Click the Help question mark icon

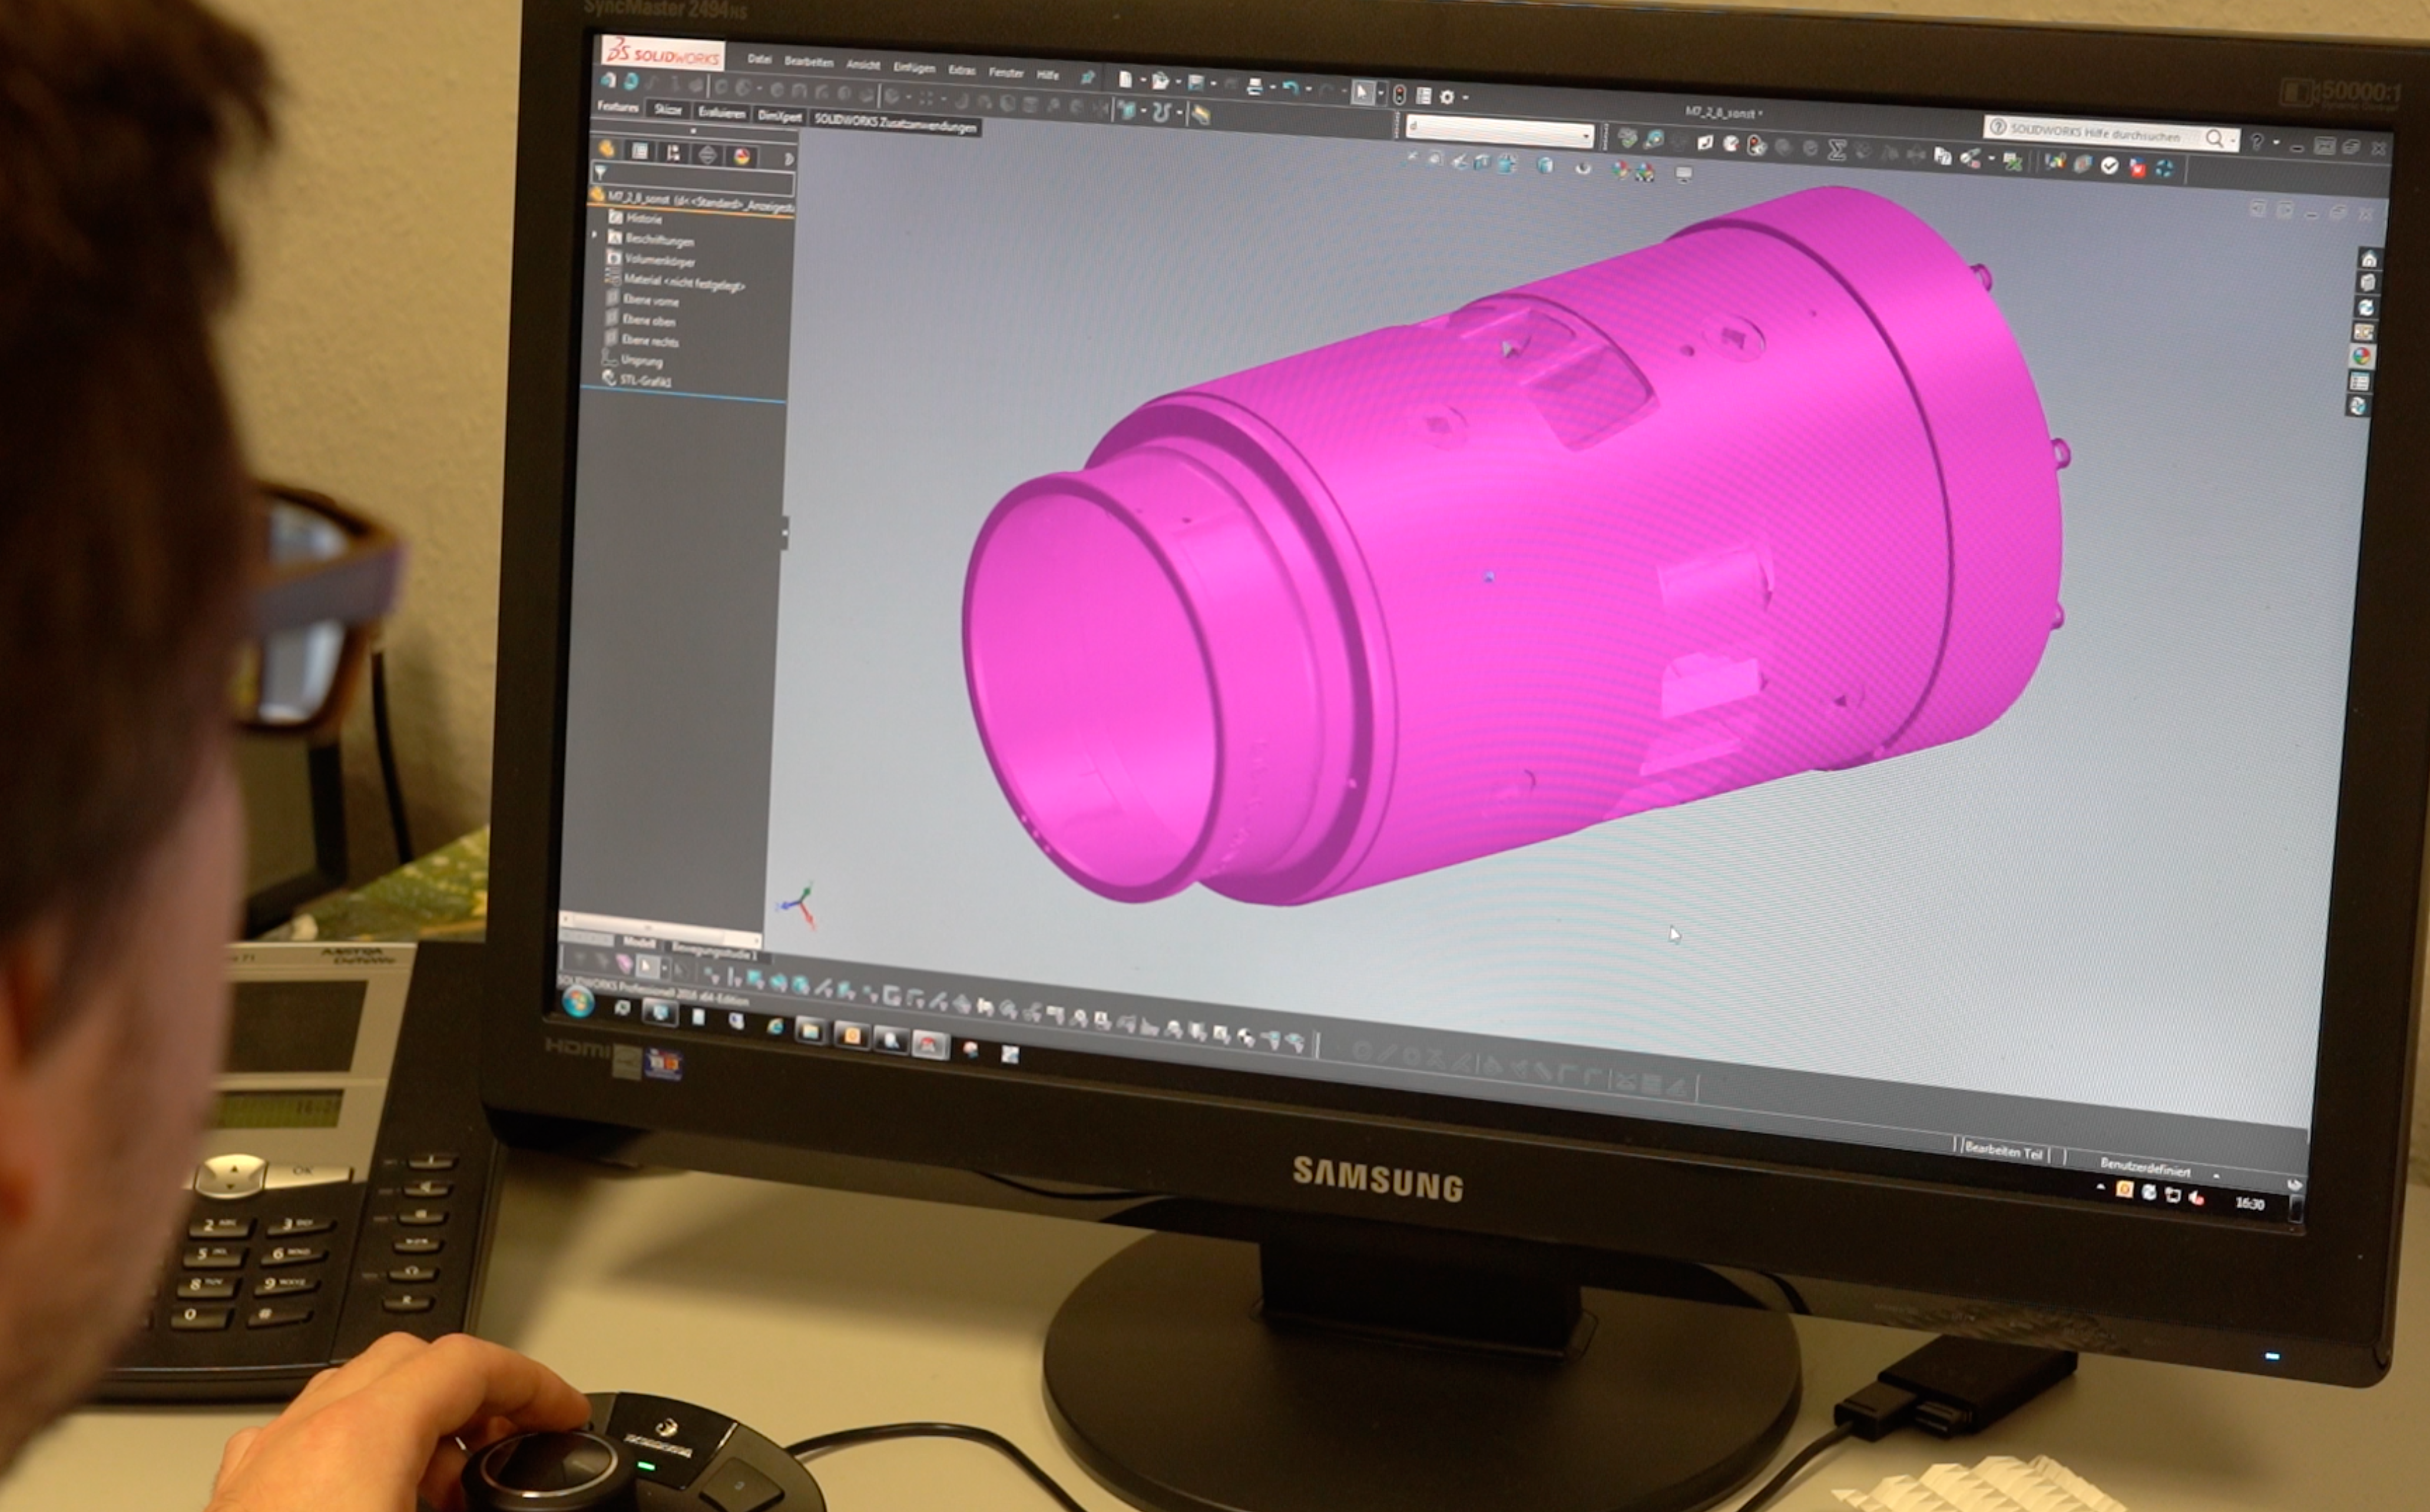2256,142
